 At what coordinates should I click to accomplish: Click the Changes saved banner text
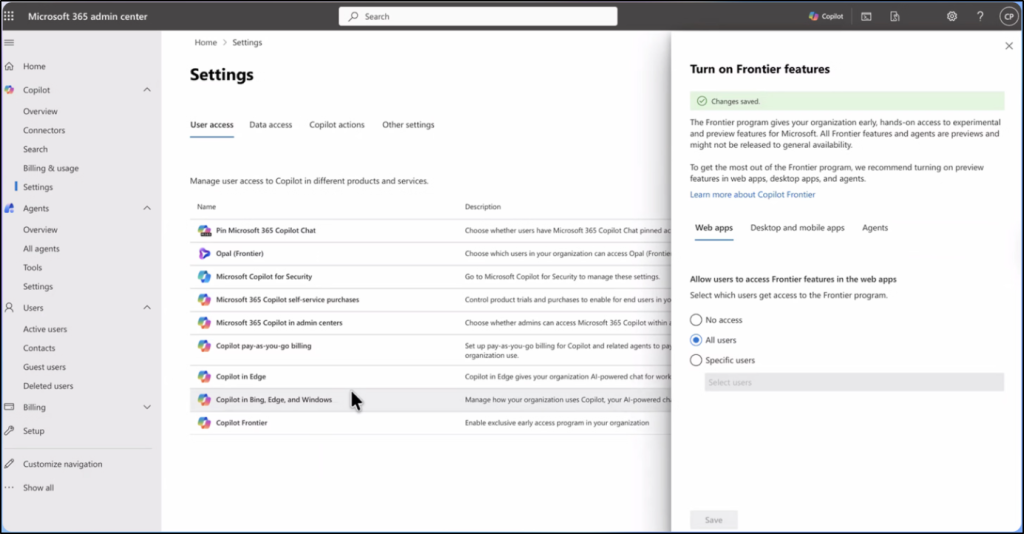point(735,101)
